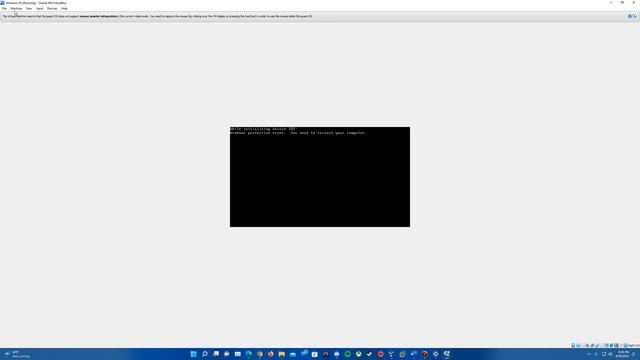
Task: Open the Help menu
Action: [x=64, y=8]
